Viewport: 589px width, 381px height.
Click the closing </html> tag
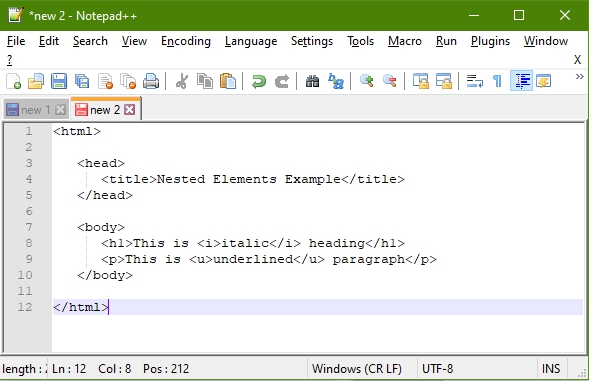pos(81,307)
